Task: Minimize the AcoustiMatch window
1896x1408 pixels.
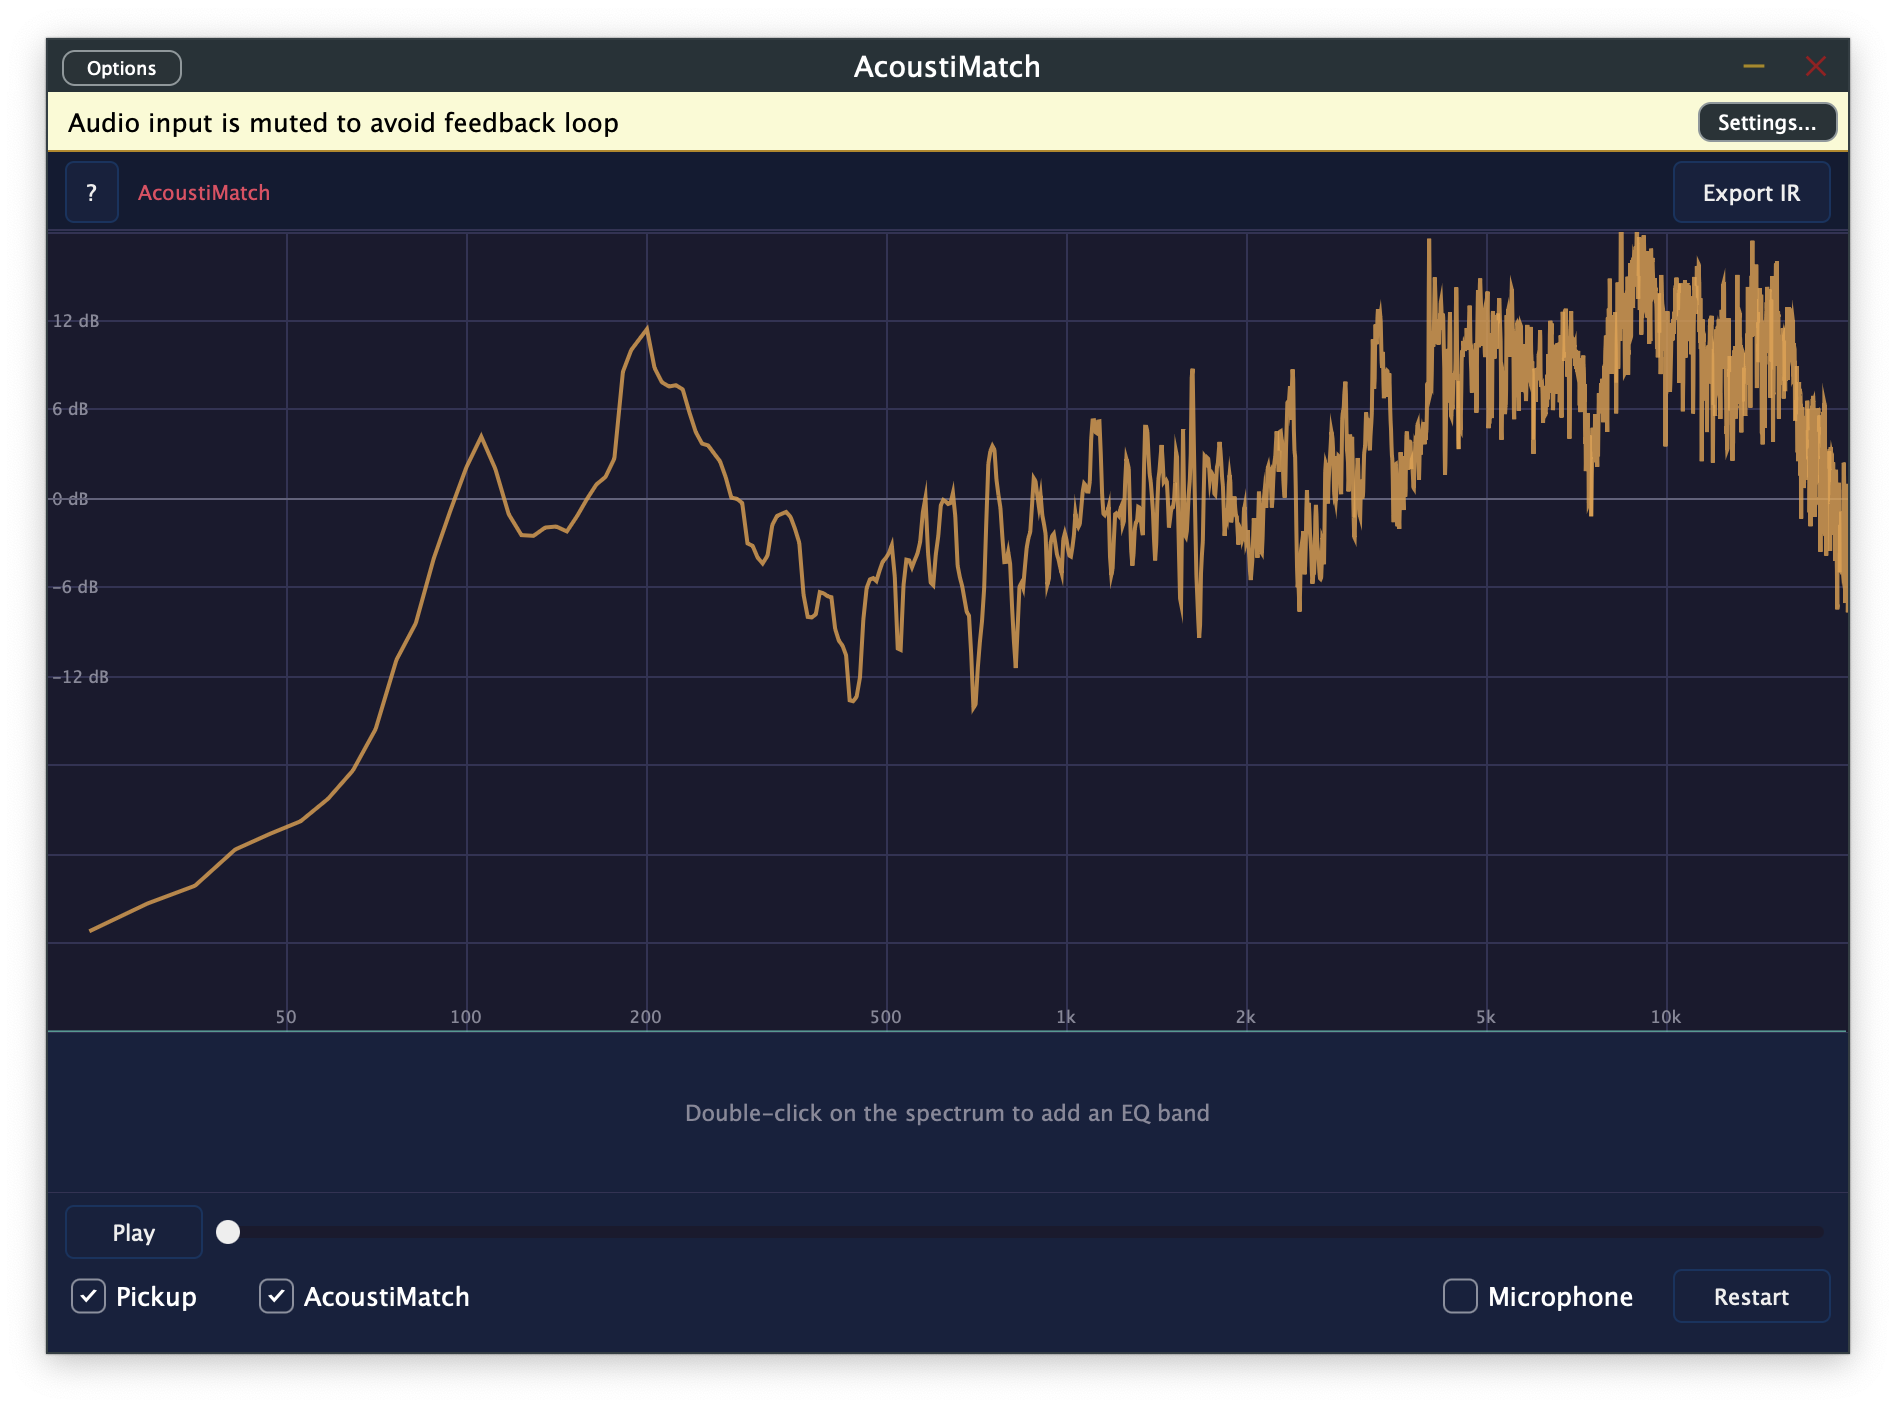Action: tap(1753, 66)
